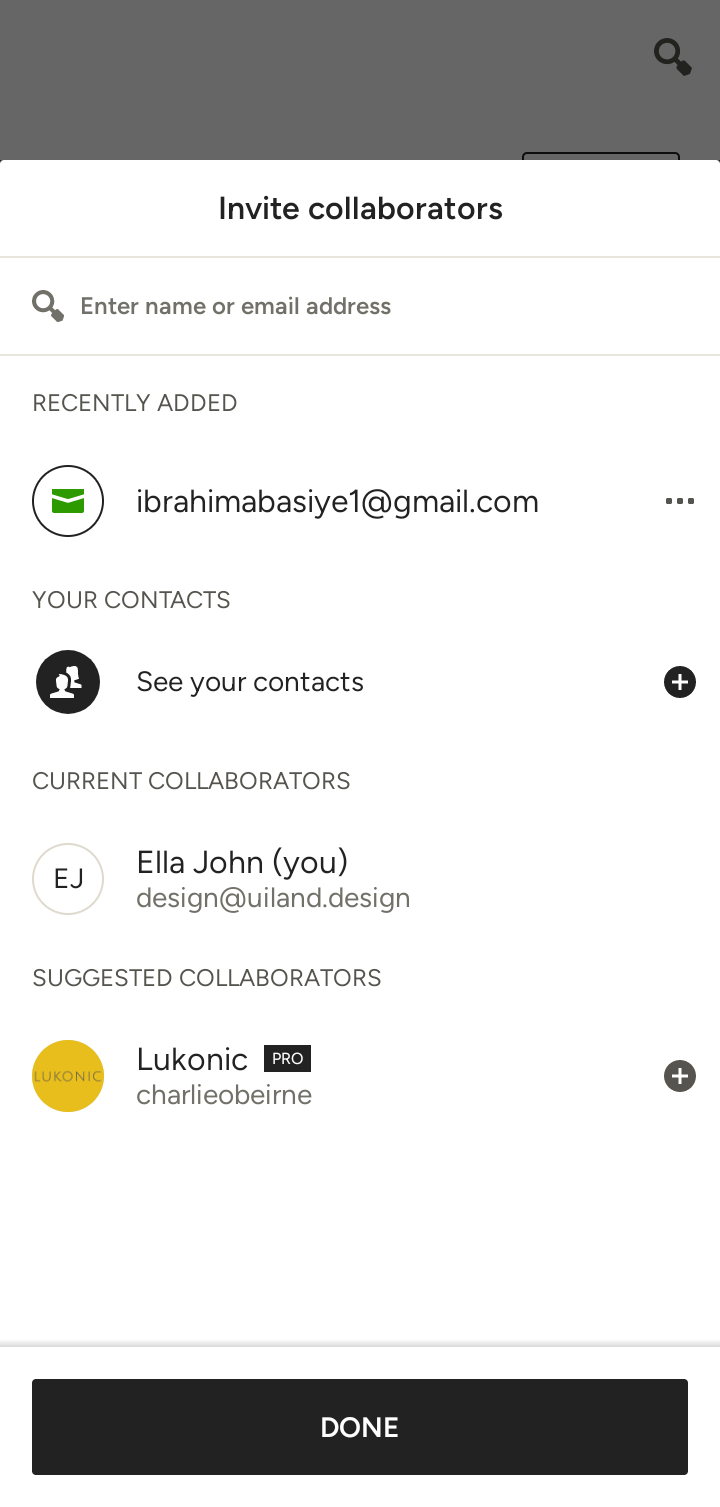Dismiss the sheet by tapping the dimmed background
The width and height of the screenshot is (720, 1507).
coord(300,80)
